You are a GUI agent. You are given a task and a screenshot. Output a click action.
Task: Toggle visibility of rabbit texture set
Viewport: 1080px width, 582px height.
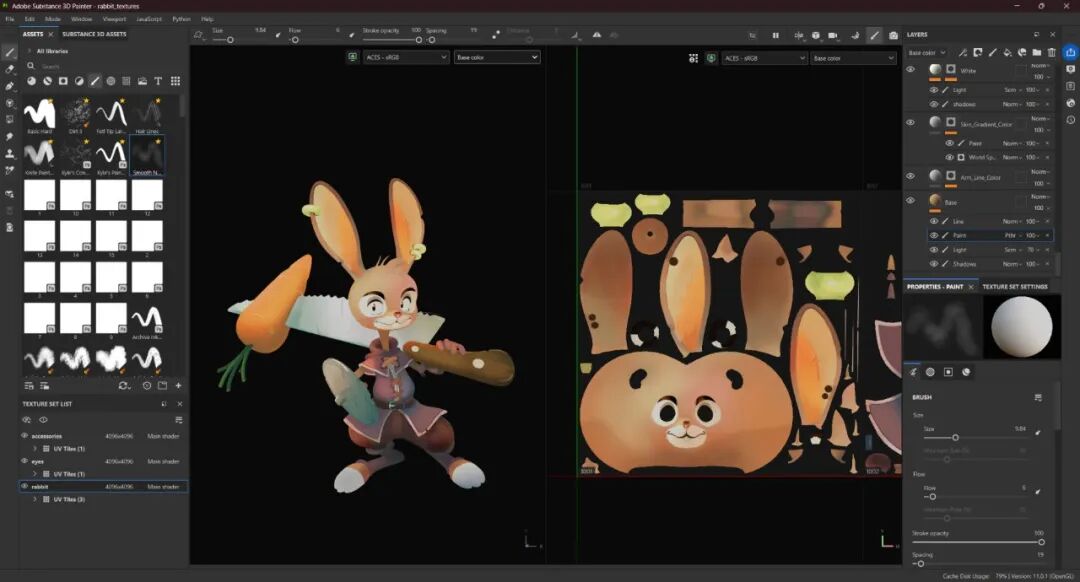pos(25,486)
